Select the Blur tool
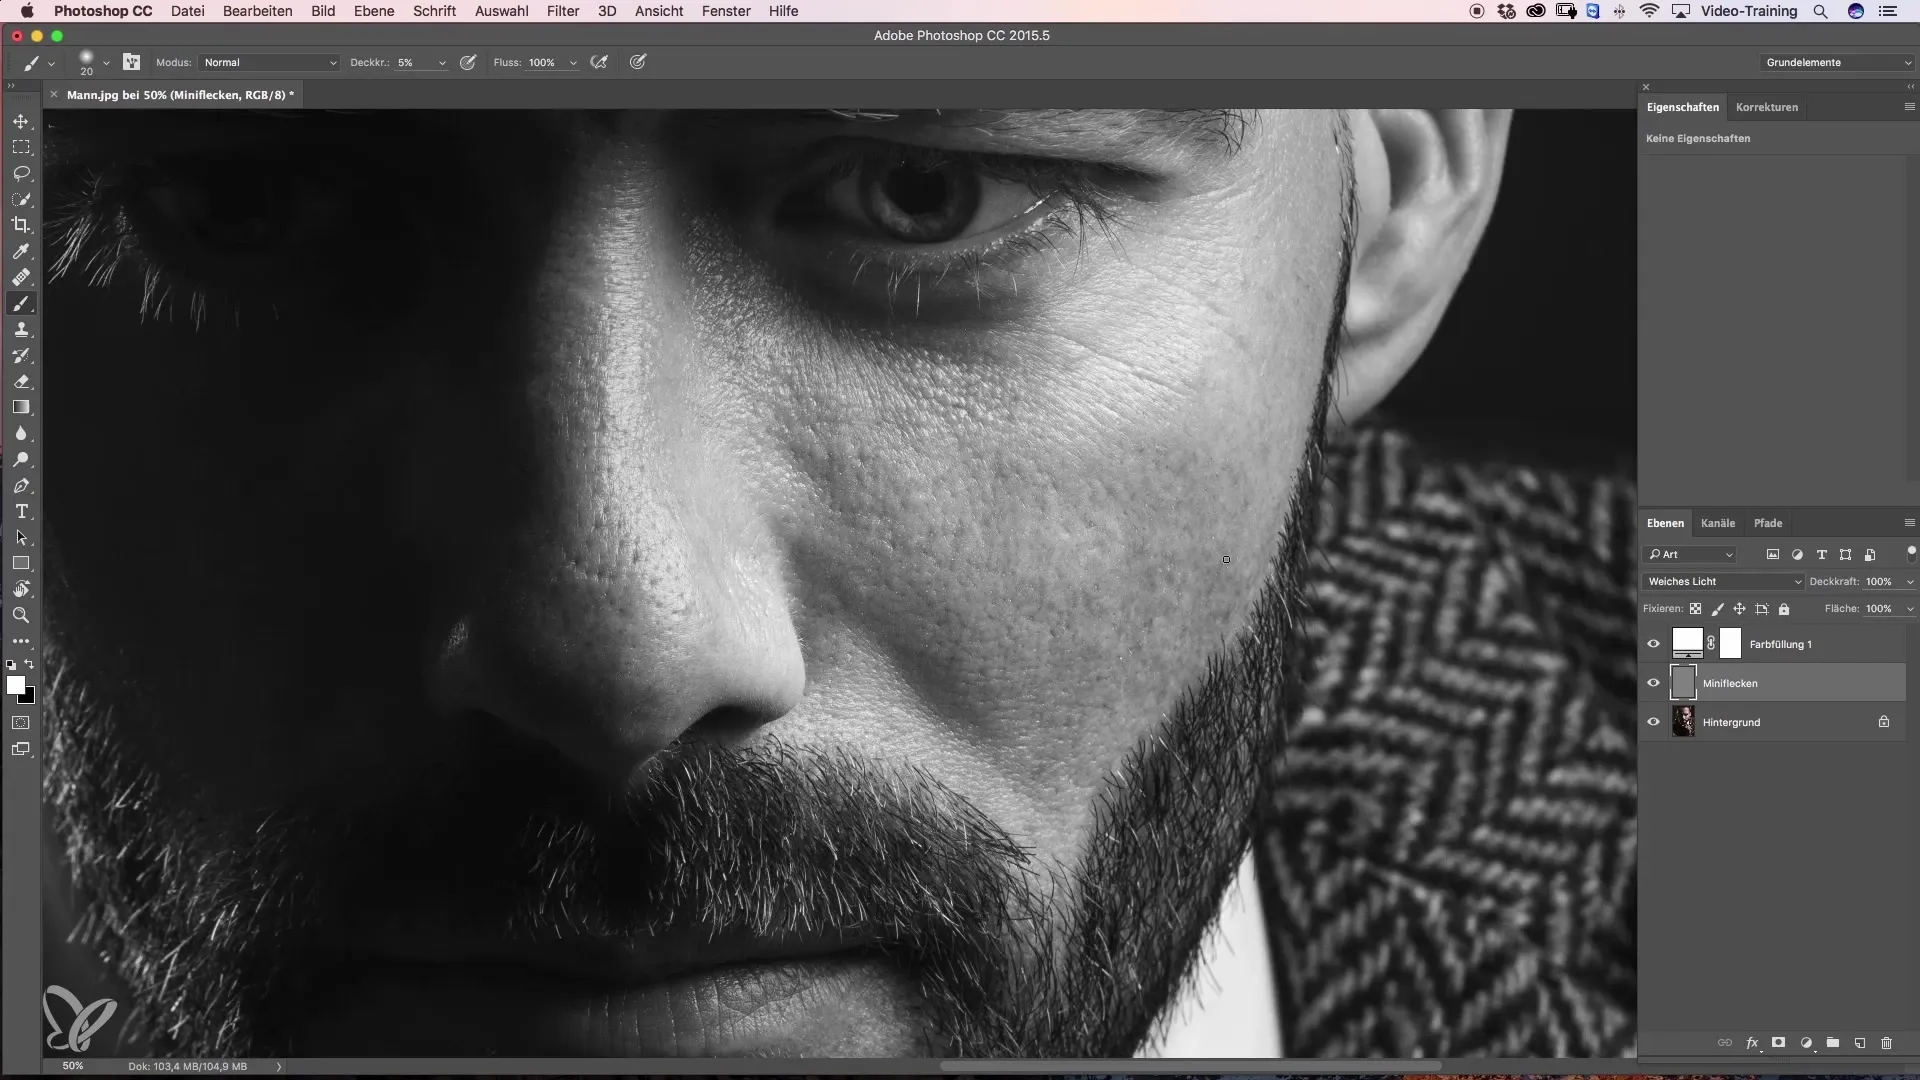1920x1080 pixels. [21, 433]
